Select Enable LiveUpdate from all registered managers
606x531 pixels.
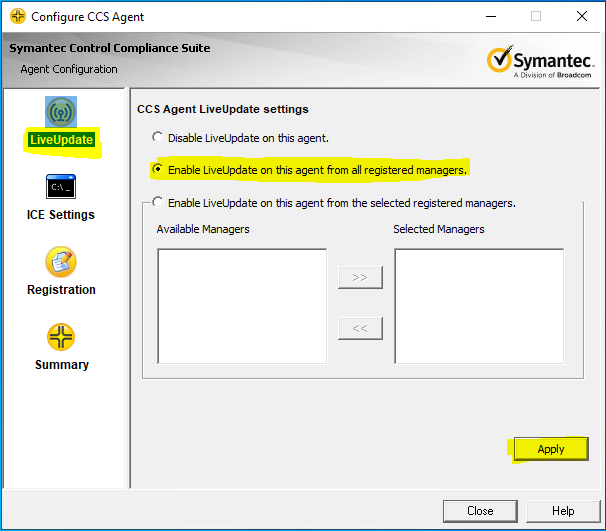click(310, 170)
